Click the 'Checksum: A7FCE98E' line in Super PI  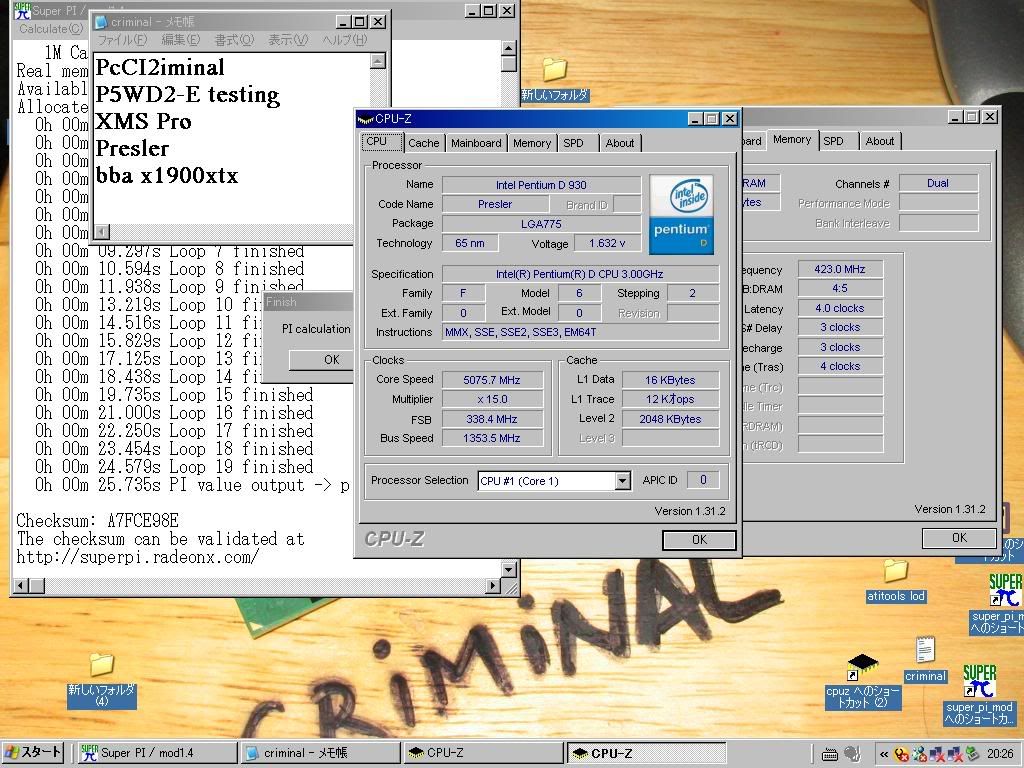(97, 521)
